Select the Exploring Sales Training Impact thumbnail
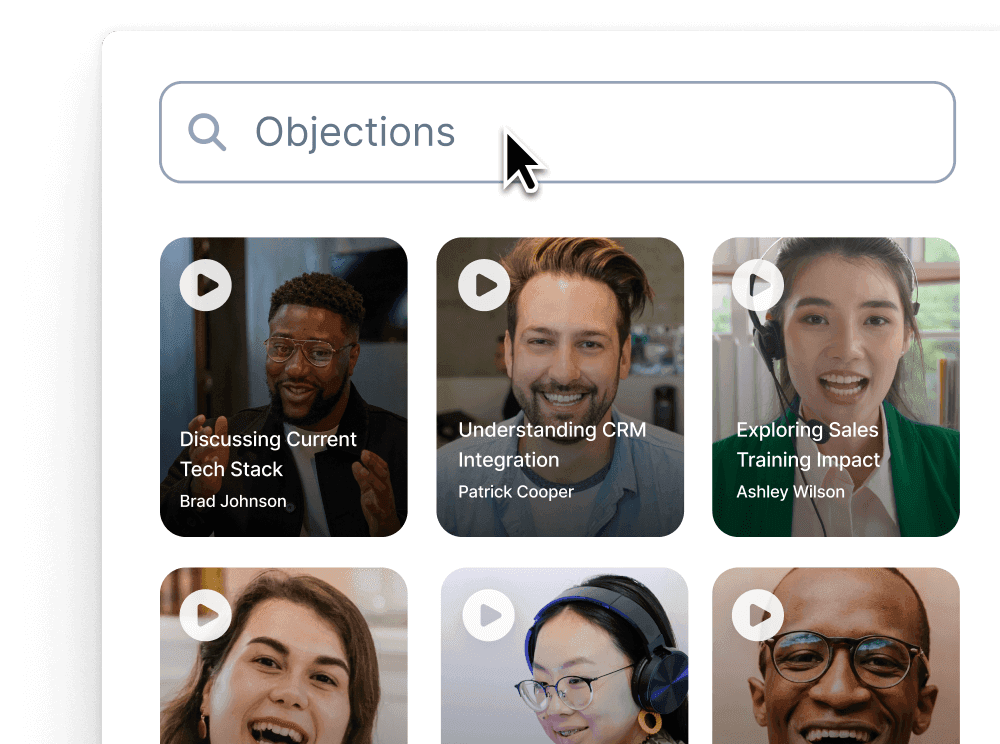Viewport: 1000px width, 744px height. 836,386
